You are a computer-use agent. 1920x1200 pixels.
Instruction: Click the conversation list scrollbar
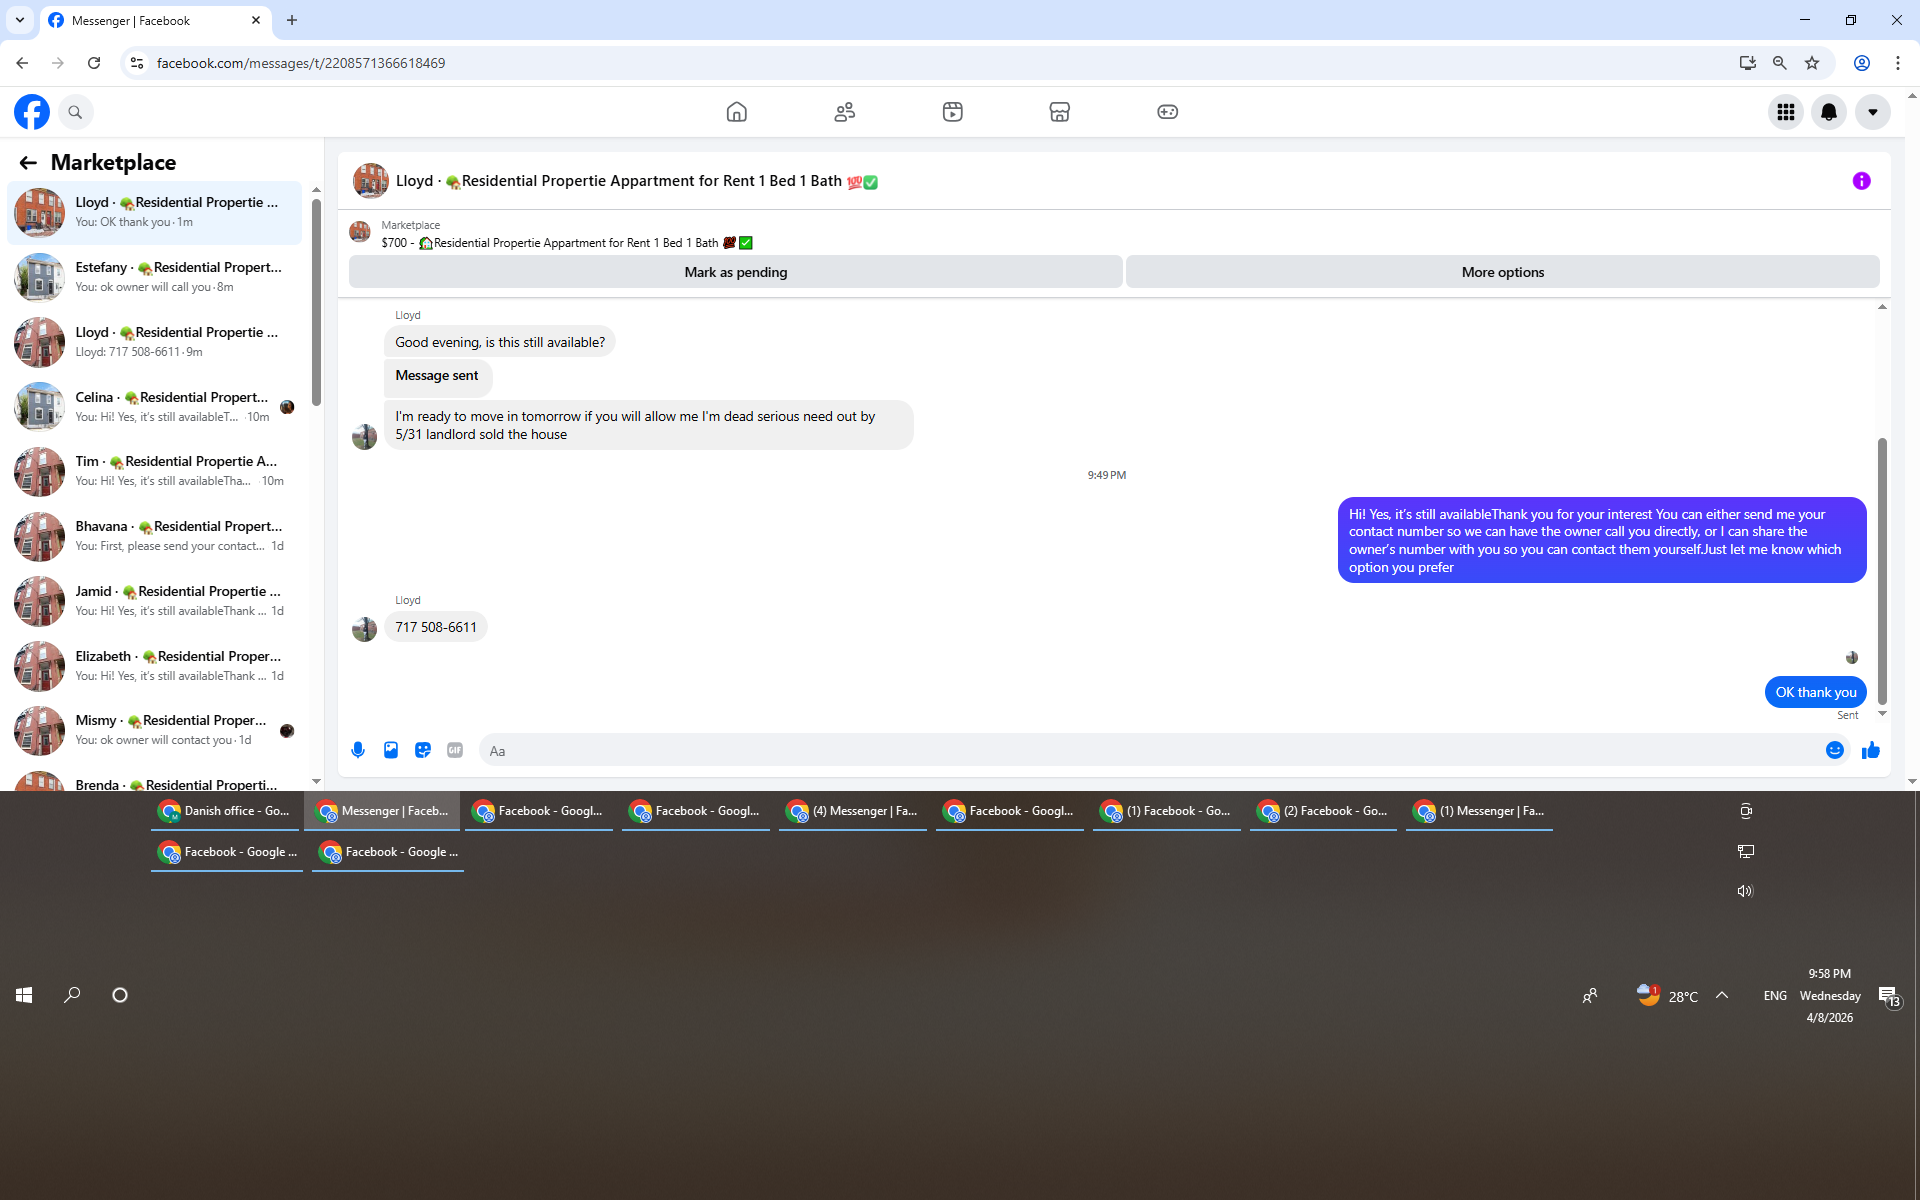pyautogui.click(x=316, y=300)
